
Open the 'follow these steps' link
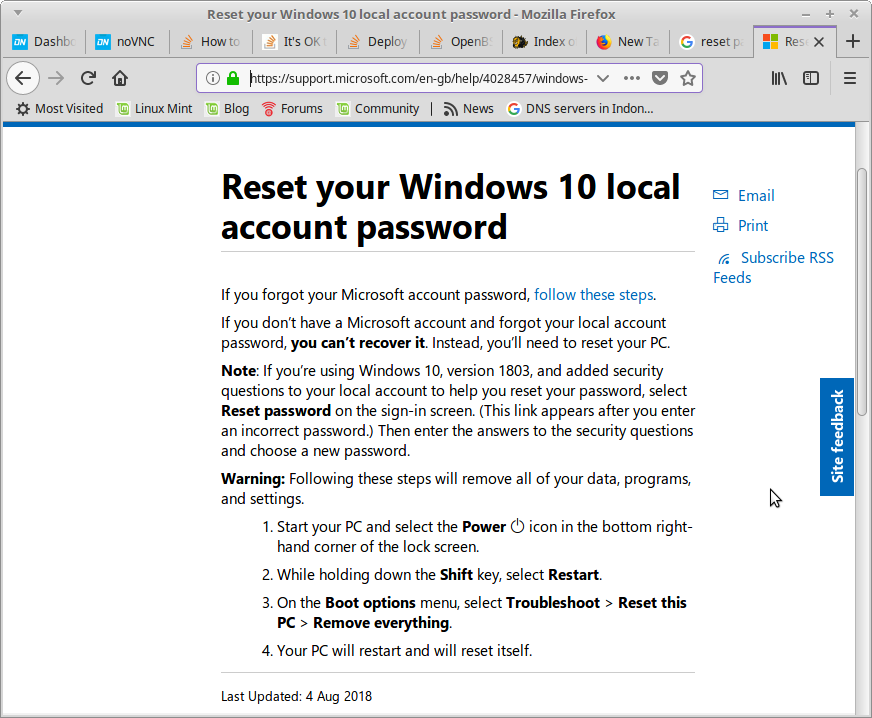pos(593,295)
